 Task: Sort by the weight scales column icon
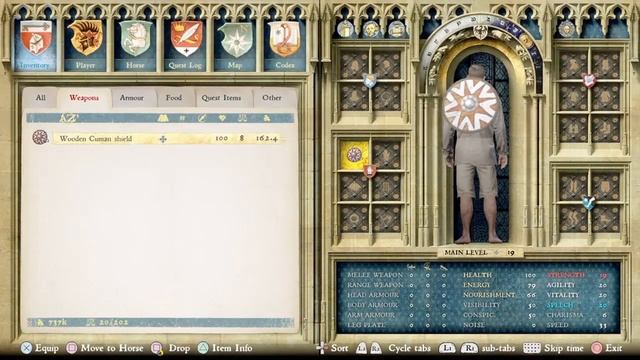[242, 118]
